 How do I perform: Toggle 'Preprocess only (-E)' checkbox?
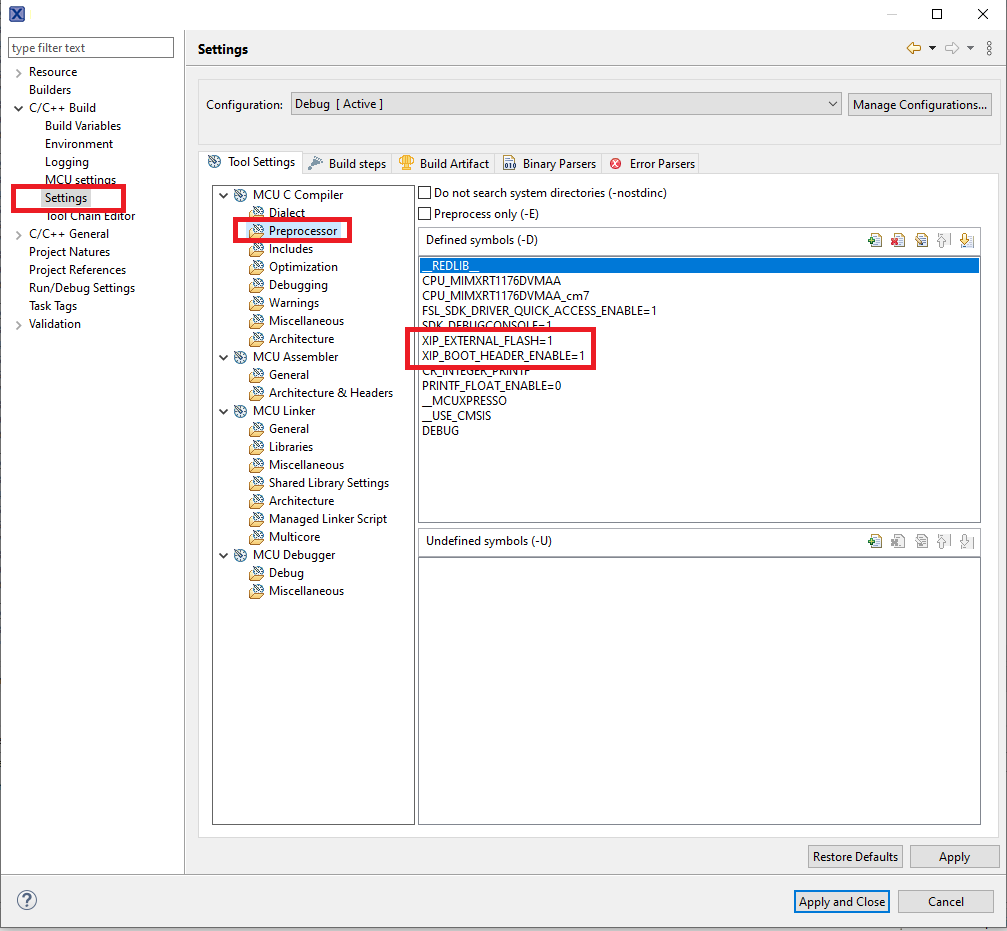coord(425,214)
